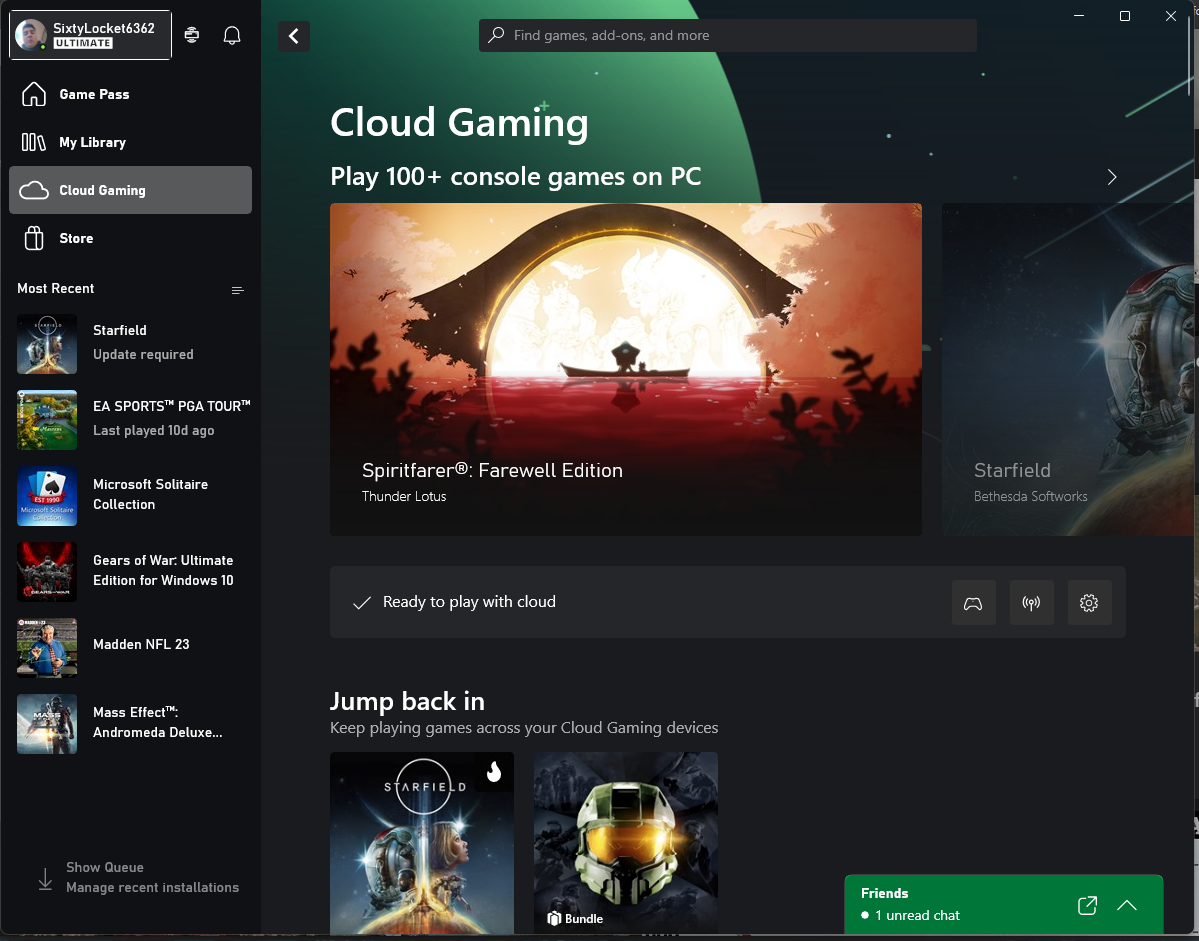Pop out the Friends panel
The height and width of the screenshot is (941, 1199).
pyautogui.click(x=1087, y=905)
